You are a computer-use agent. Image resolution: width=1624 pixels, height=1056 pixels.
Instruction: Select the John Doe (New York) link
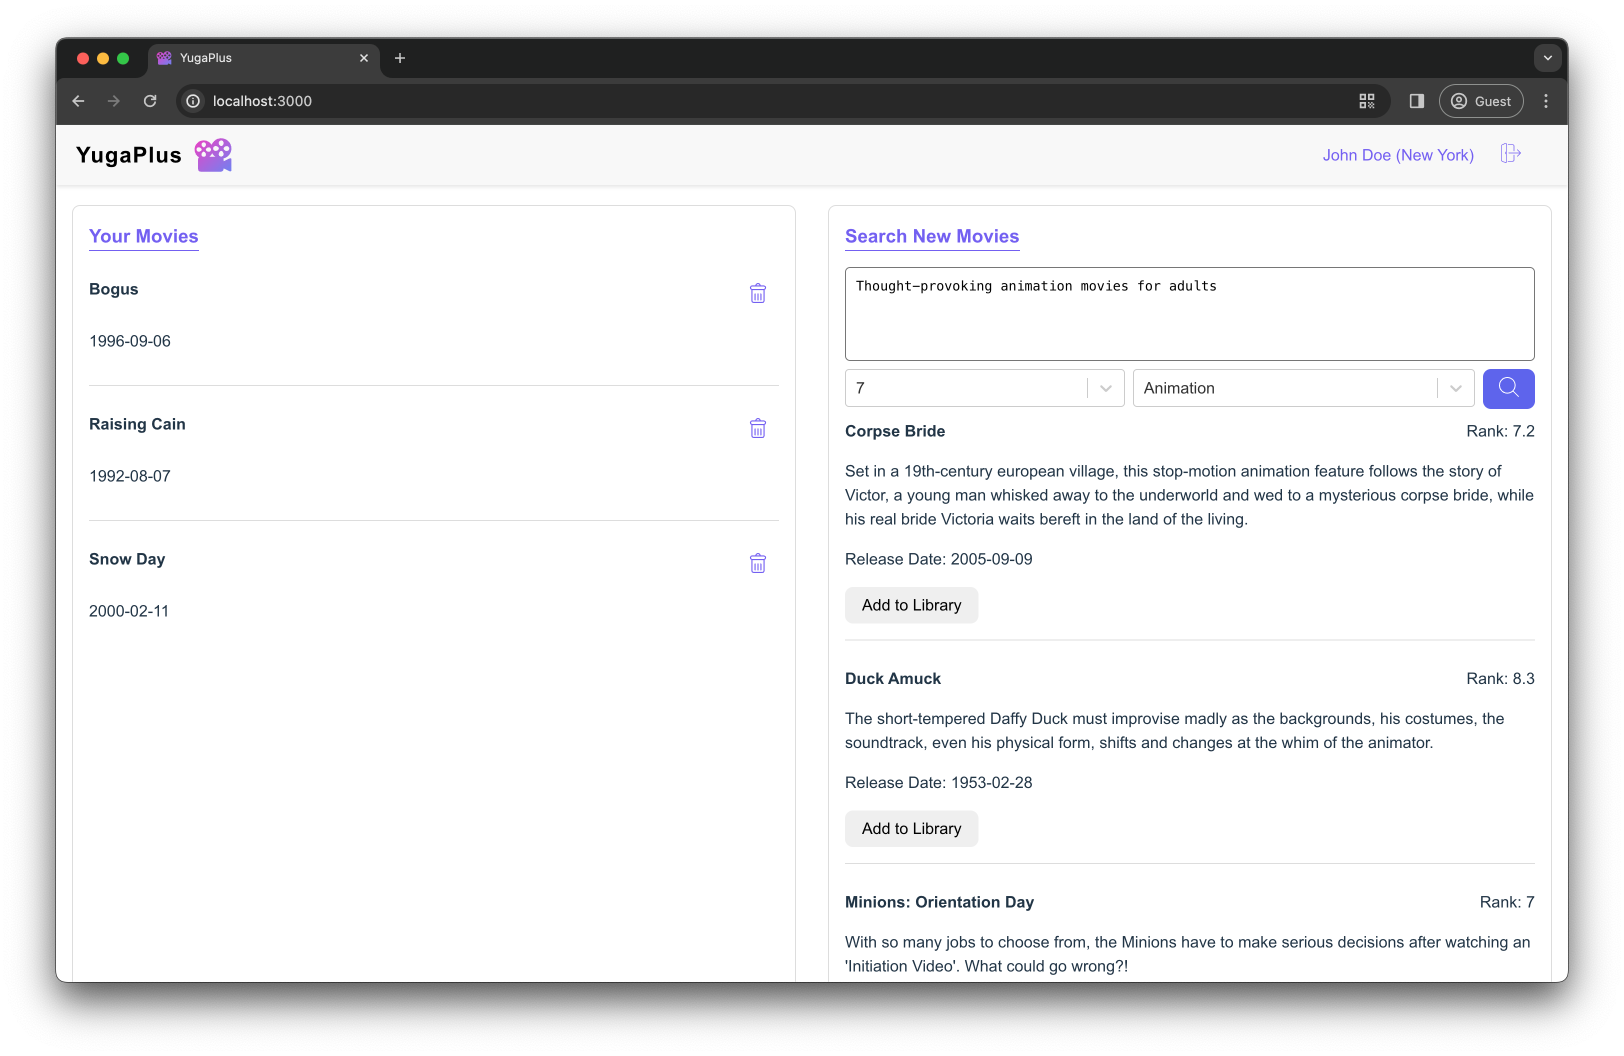[1397, 155]
